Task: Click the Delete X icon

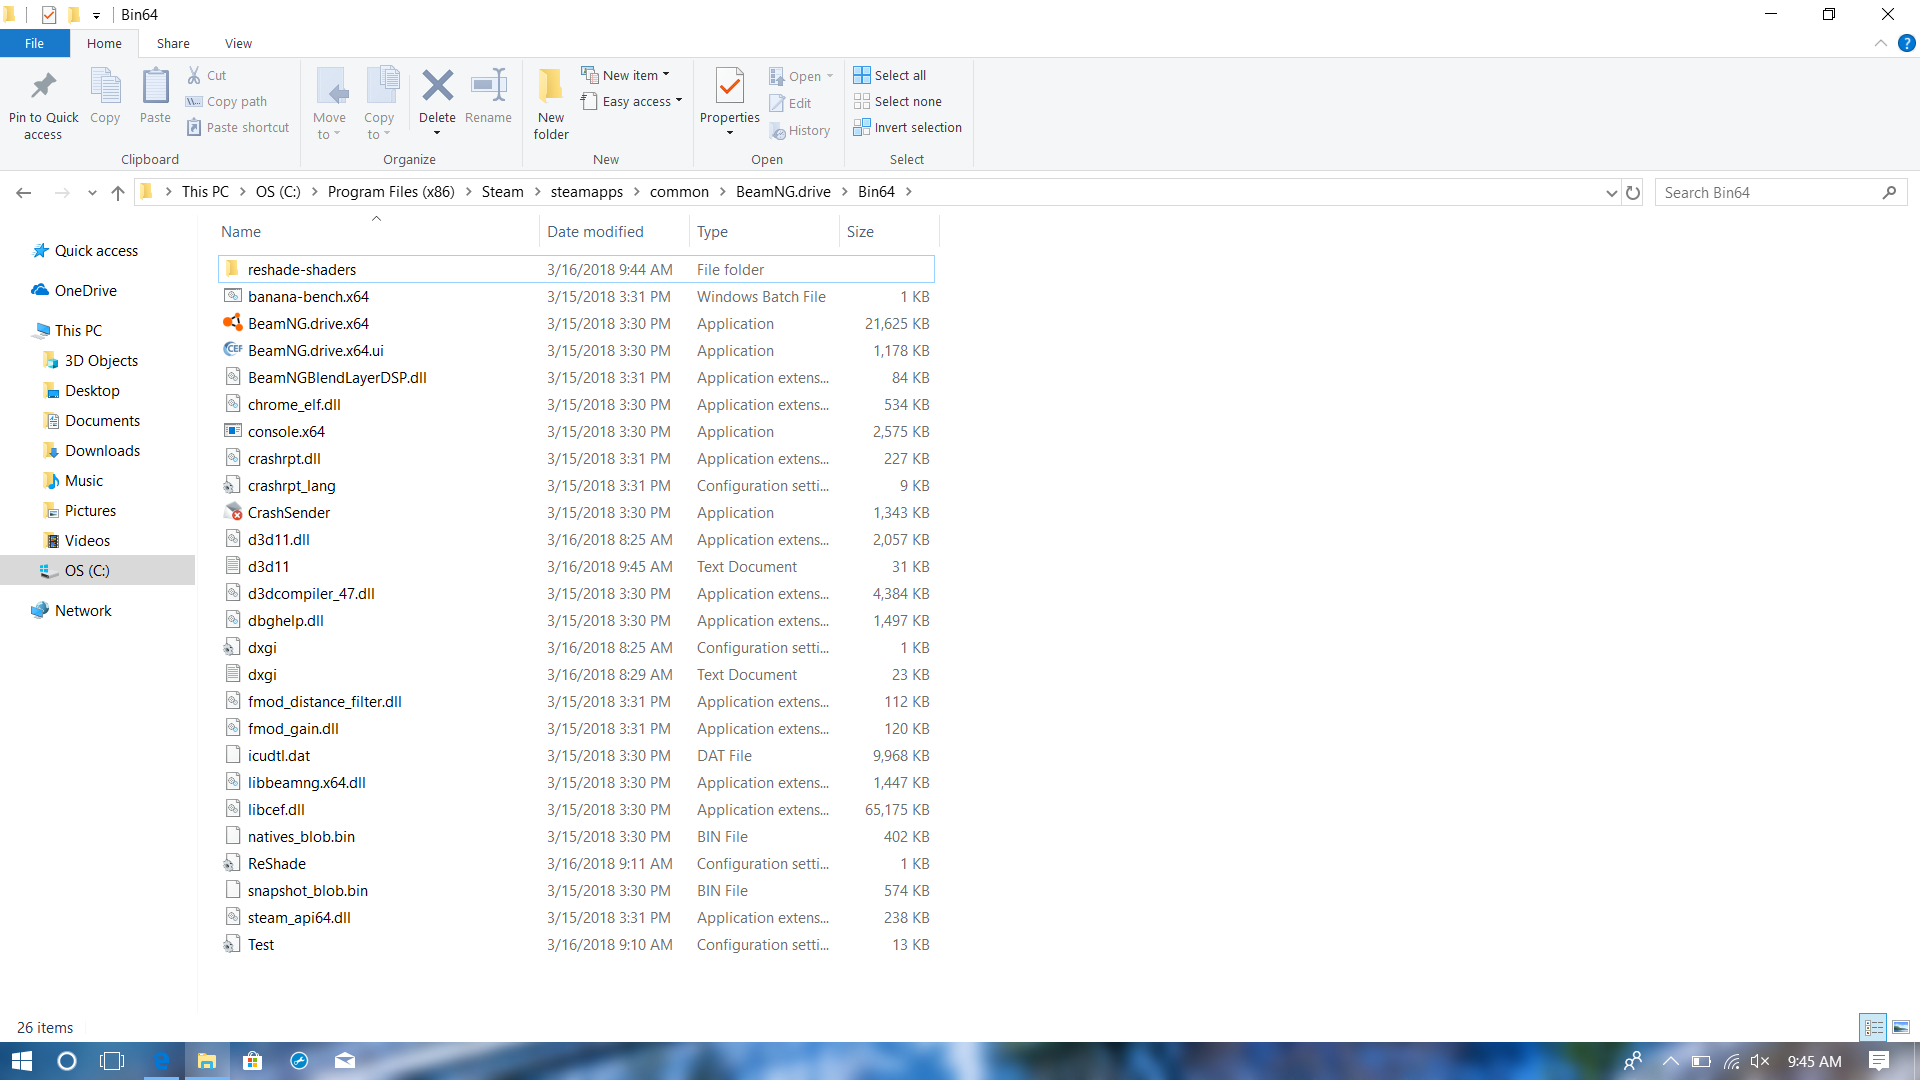Action: point(437,86)
